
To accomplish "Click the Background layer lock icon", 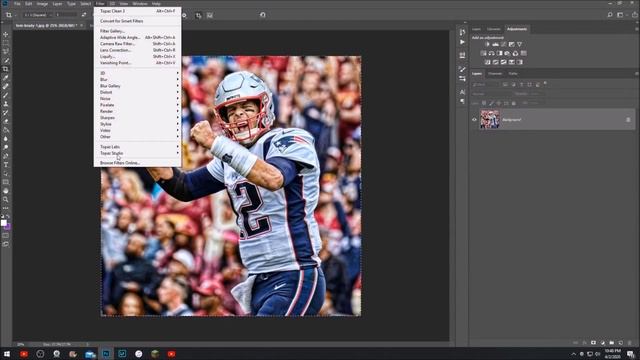I will pos(628,120).
